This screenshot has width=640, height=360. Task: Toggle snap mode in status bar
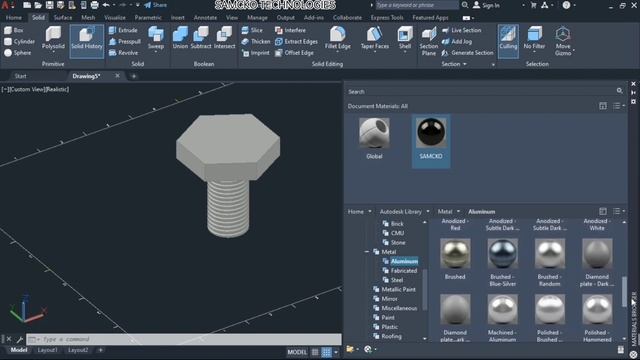[327, 352]
